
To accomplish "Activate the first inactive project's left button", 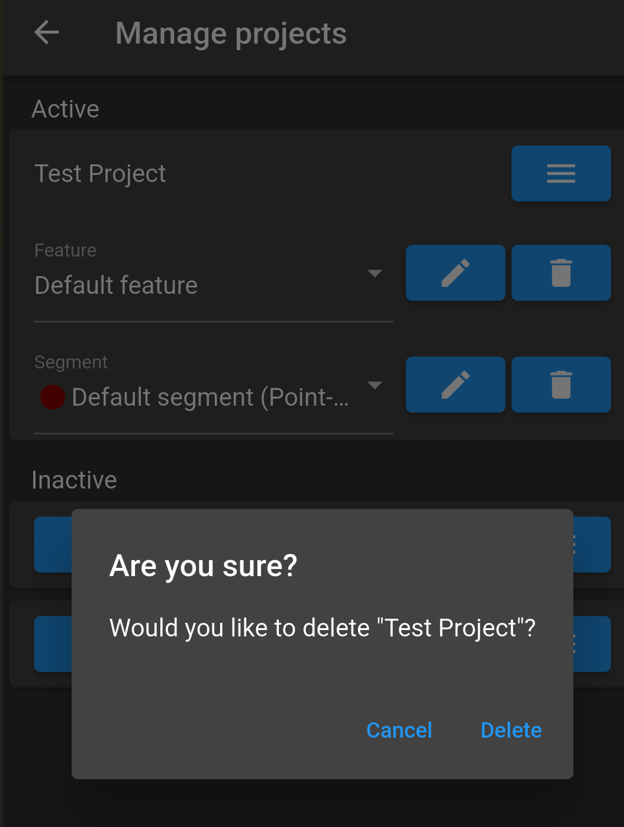I will click(x=53, y=545).
